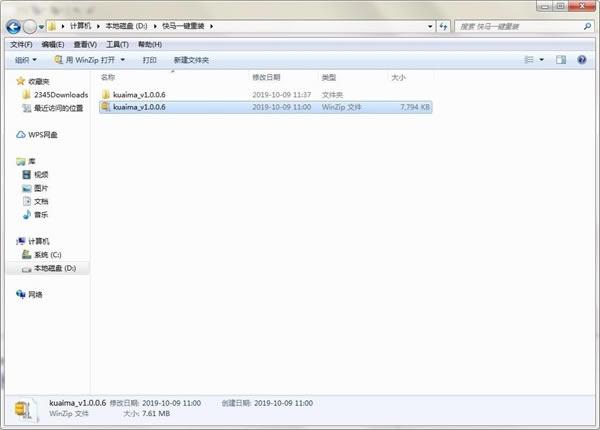The image size is (600, 430).
Task: Click the folder icon in the address bar
Action: [x=52, y=26]
